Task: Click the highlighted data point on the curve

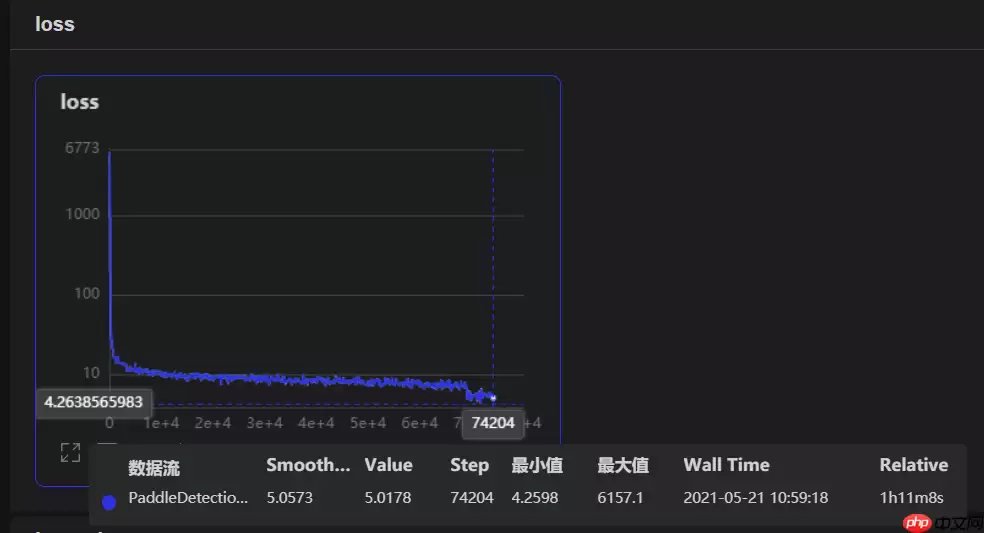Action: coord(492,398)
